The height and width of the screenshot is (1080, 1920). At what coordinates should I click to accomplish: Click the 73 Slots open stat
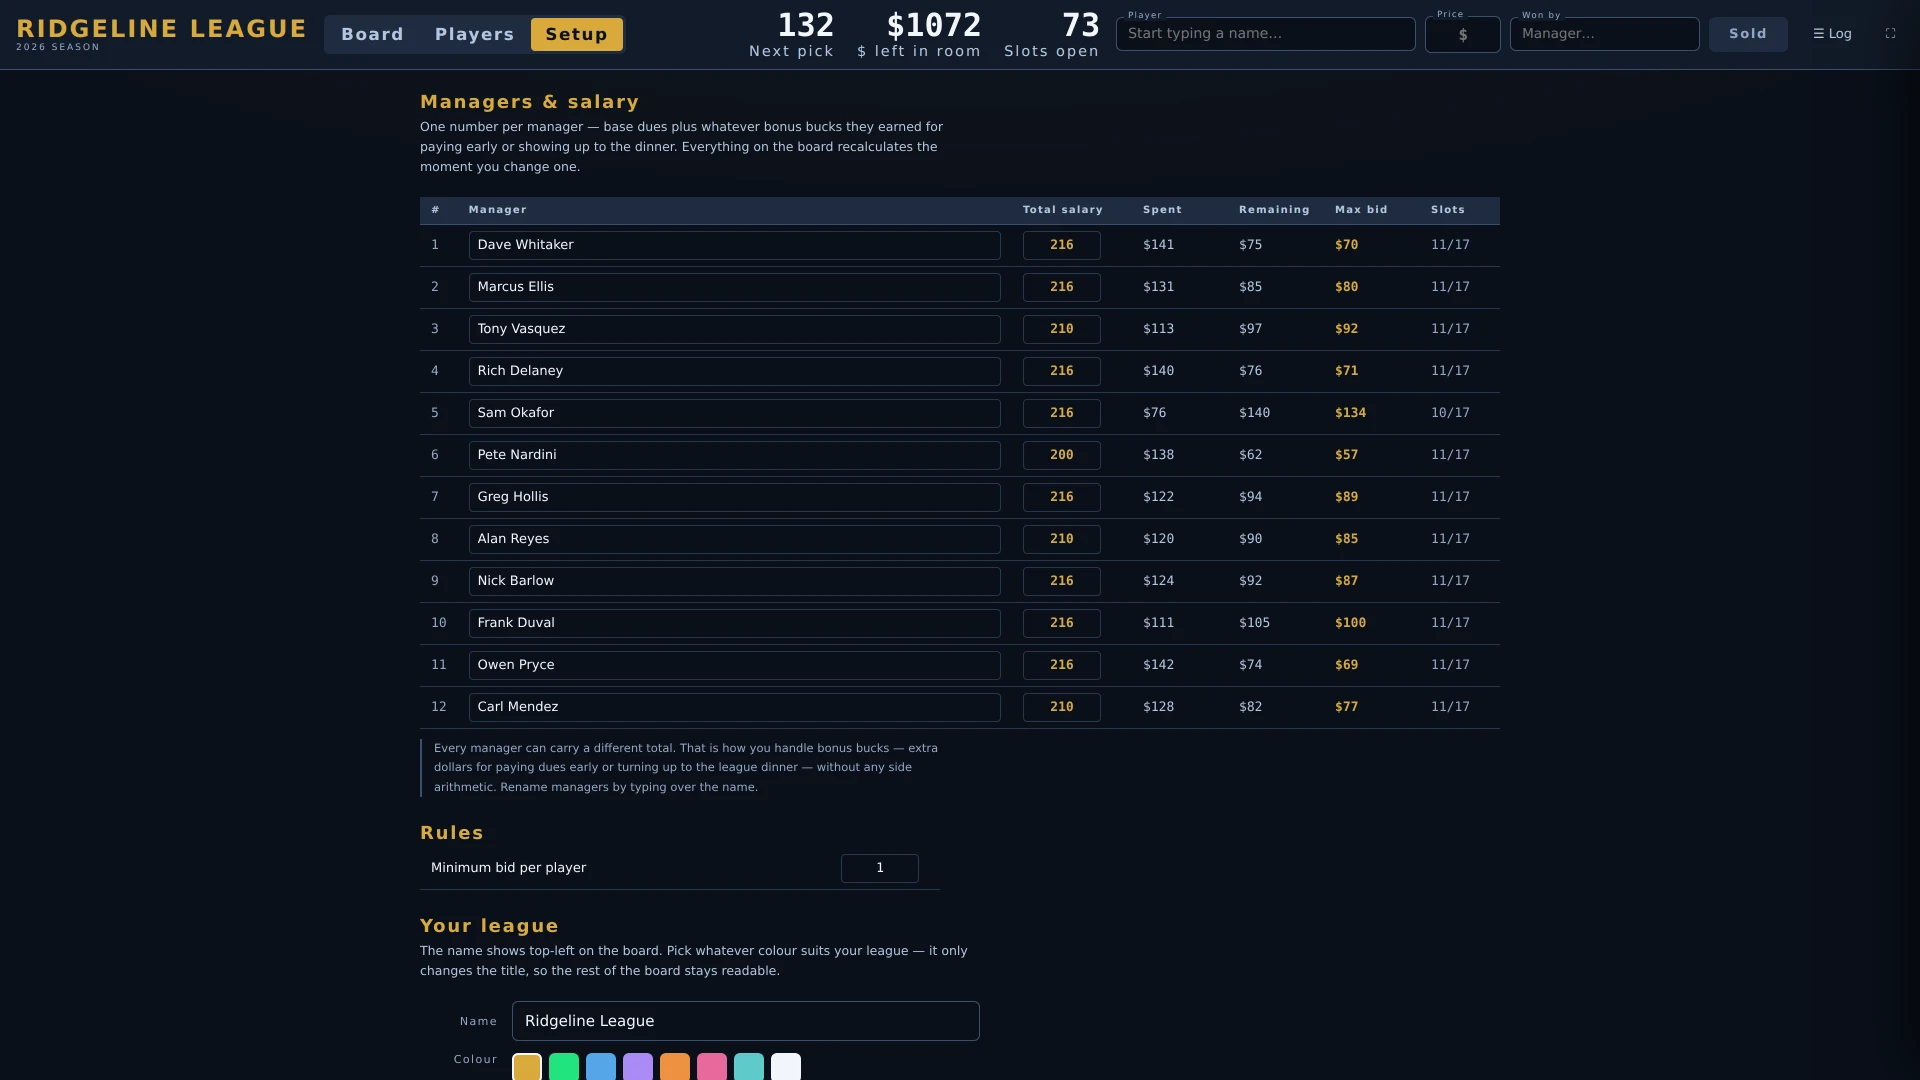pos(1051,34)
